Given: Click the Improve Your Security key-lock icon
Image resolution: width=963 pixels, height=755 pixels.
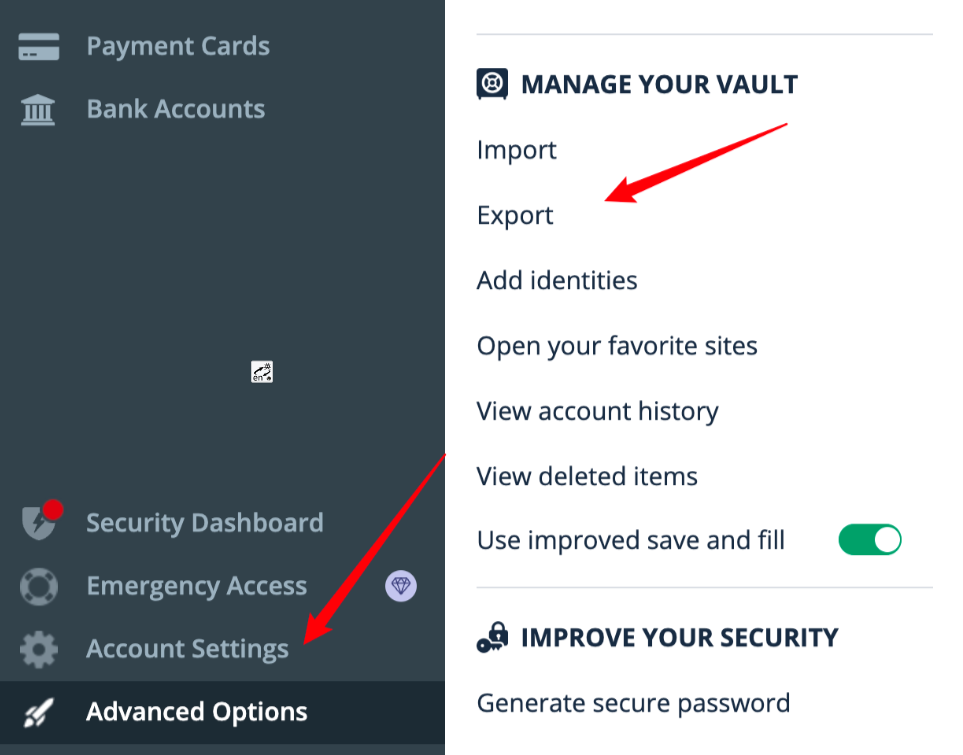Looking at the screenshot, I should coord(493,637).
